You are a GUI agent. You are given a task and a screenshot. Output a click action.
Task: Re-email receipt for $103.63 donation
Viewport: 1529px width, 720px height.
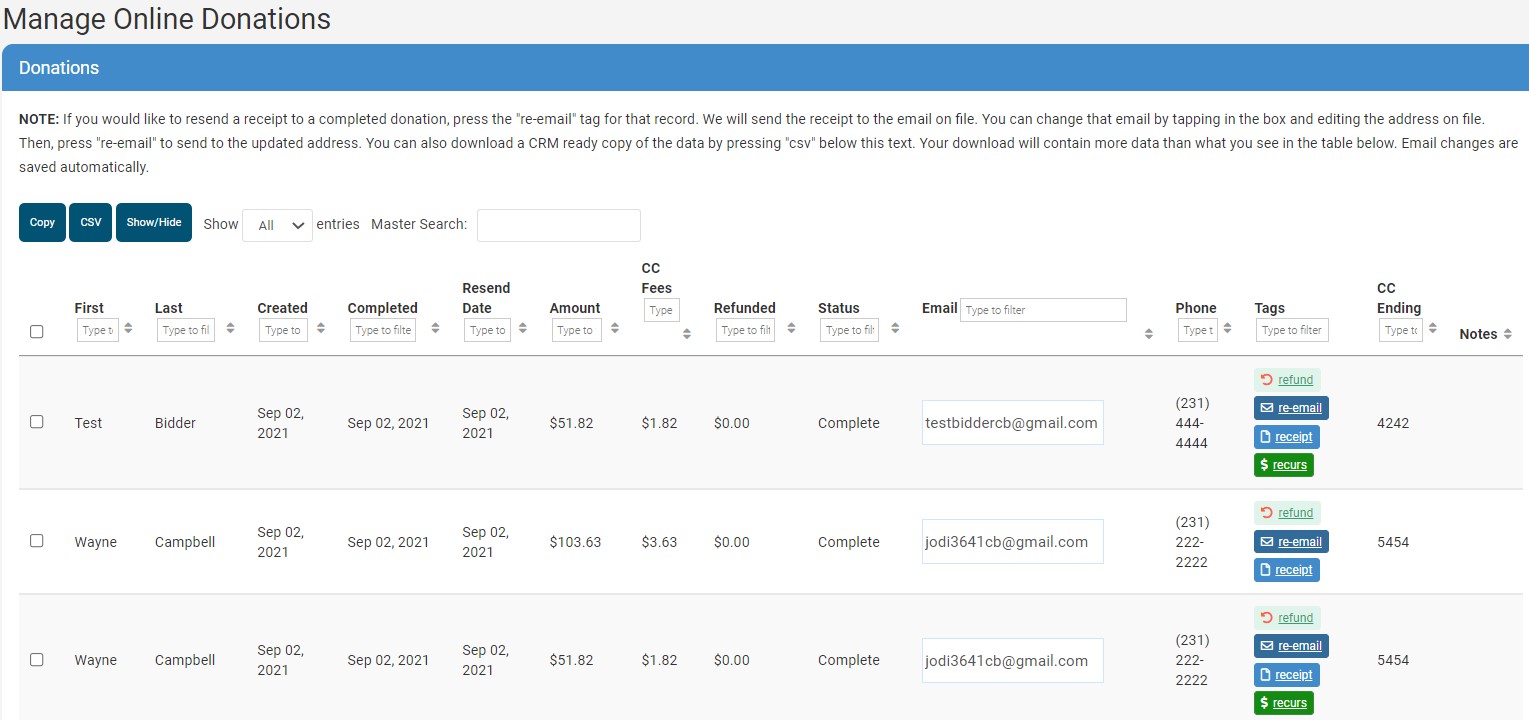point(1290,542)
